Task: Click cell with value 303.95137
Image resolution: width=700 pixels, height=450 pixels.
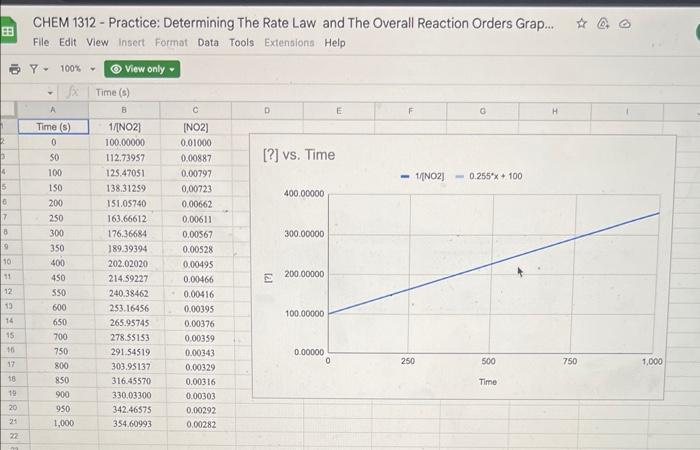Action: tap(131, 367)
